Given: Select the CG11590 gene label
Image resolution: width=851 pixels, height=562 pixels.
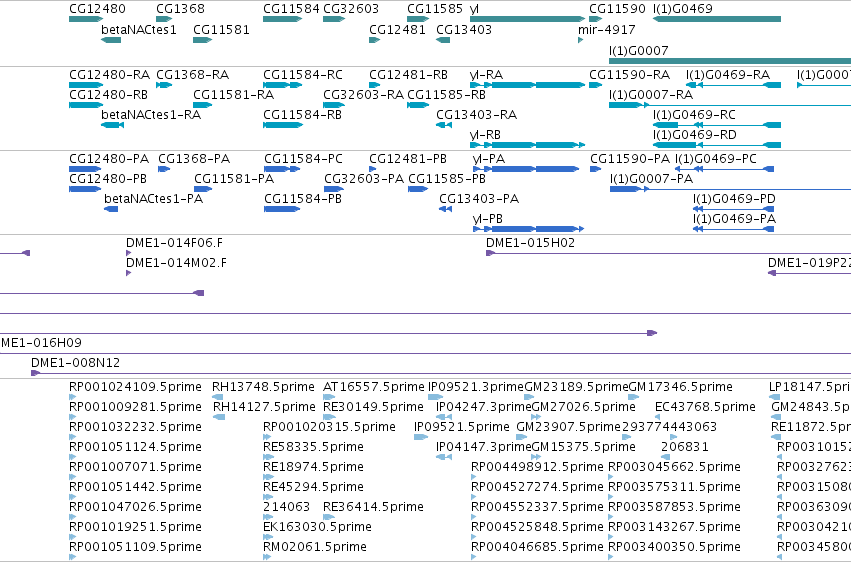Looking at the screenshot, I should coord(618,9).
